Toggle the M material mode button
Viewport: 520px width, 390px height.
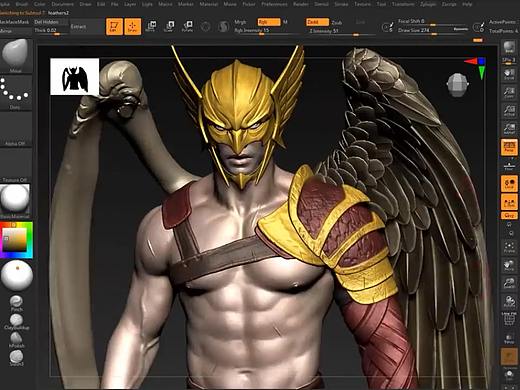coord(285,22)
